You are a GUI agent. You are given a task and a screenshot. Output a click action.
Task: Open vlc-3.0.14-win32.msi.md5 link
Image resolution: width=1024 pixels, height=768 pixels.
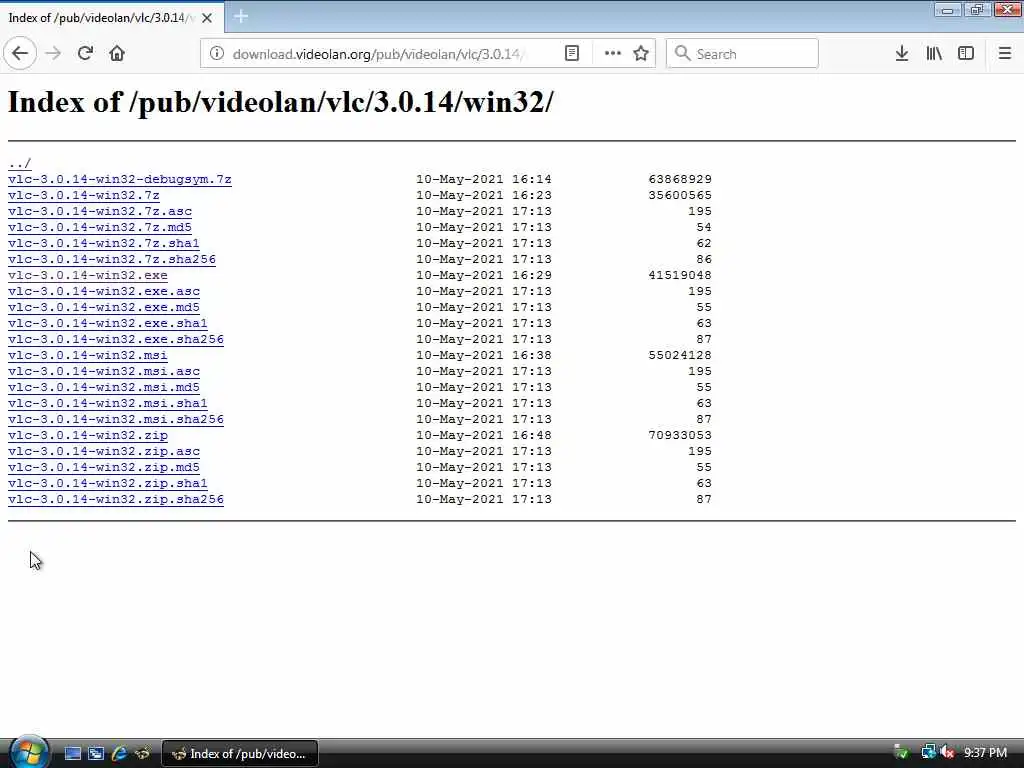104,387
